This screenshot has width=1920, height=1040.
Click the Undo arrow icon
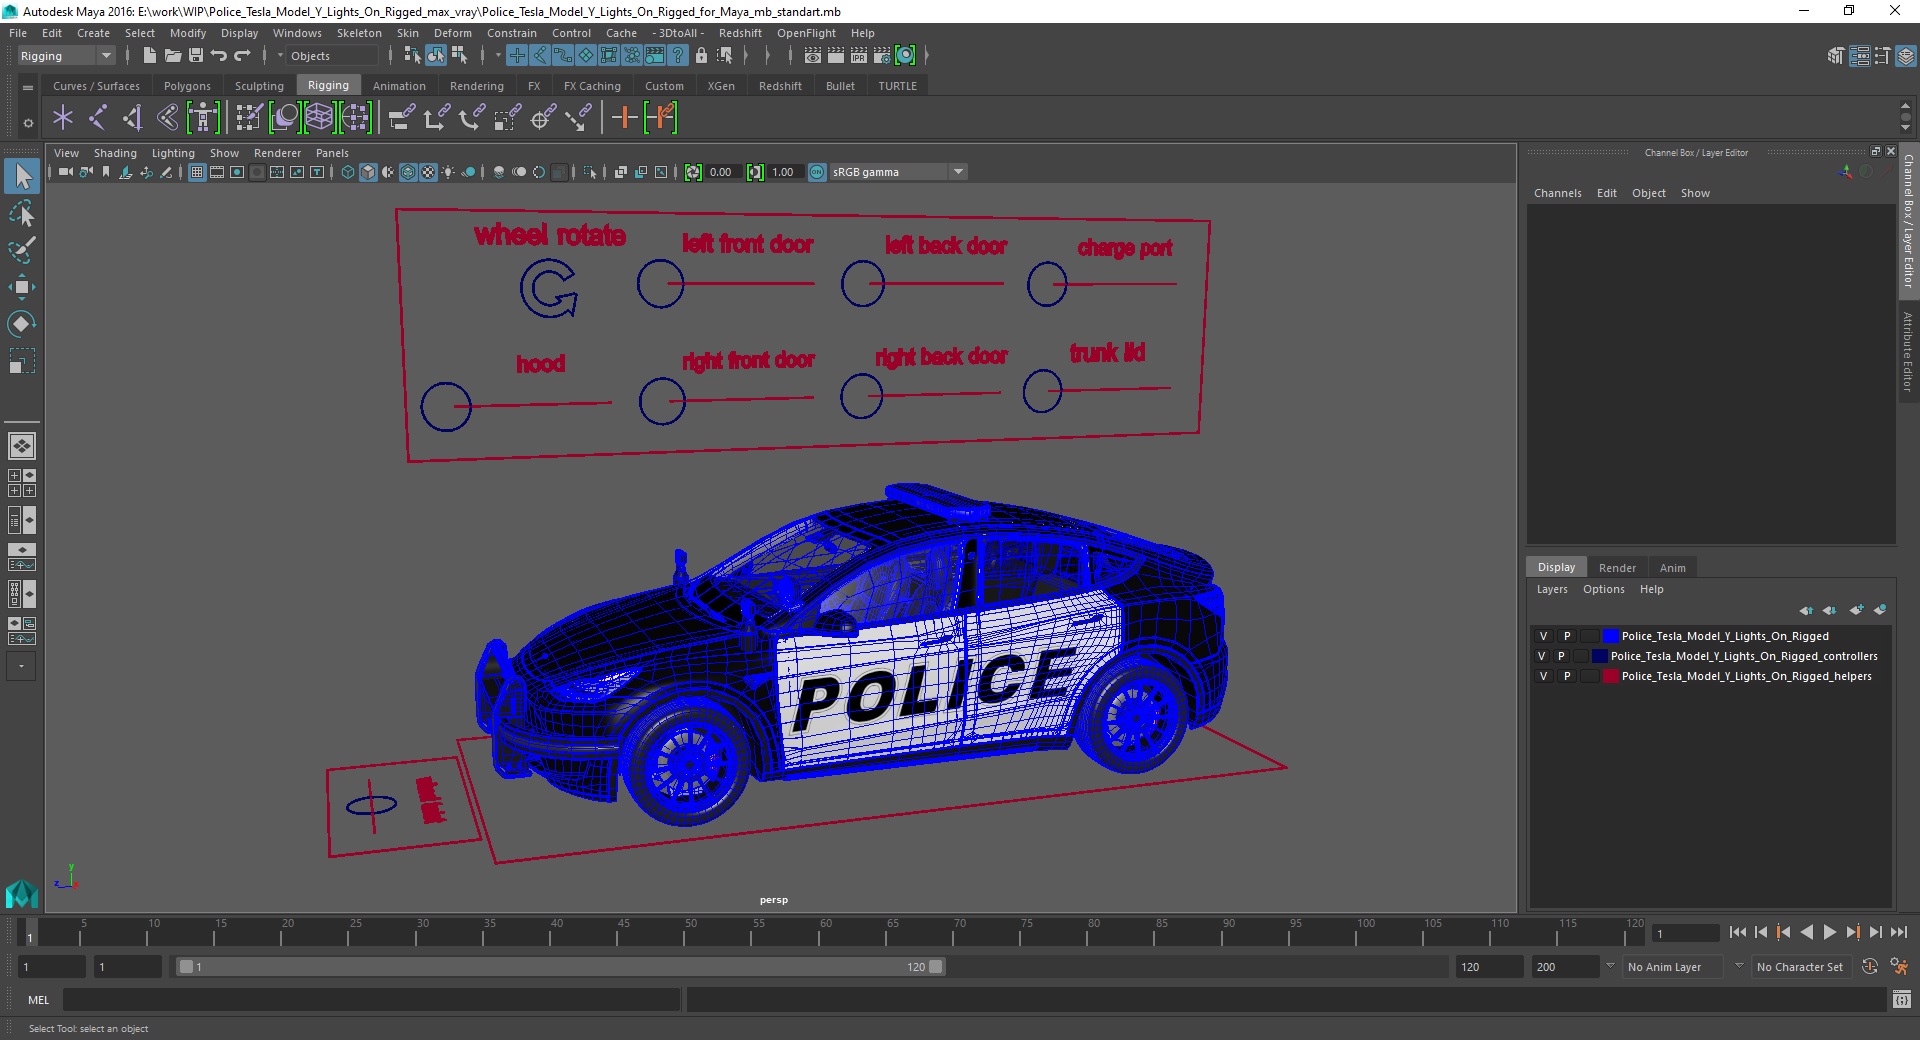pyautogui.click(x=219, y=56)
